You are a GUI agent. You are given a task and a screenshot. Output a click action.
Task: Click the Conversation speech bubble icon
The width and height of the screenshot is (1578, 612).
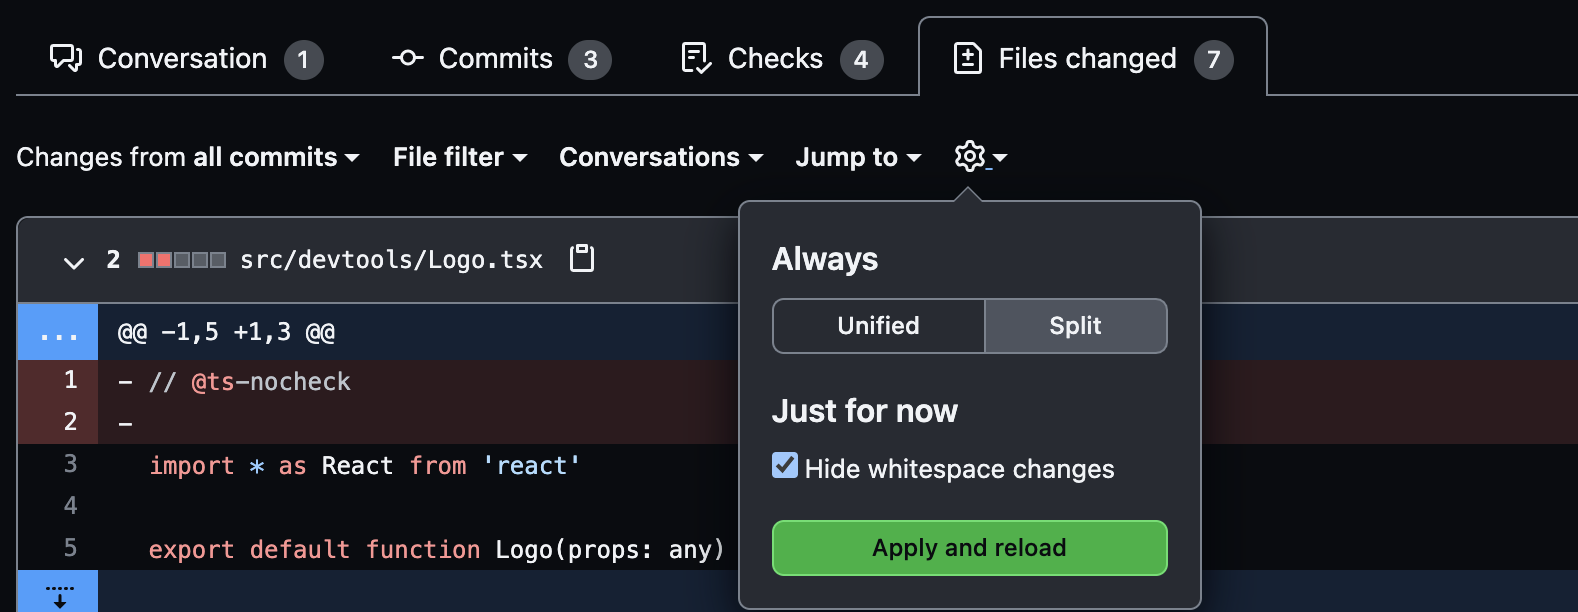(66, 58)
